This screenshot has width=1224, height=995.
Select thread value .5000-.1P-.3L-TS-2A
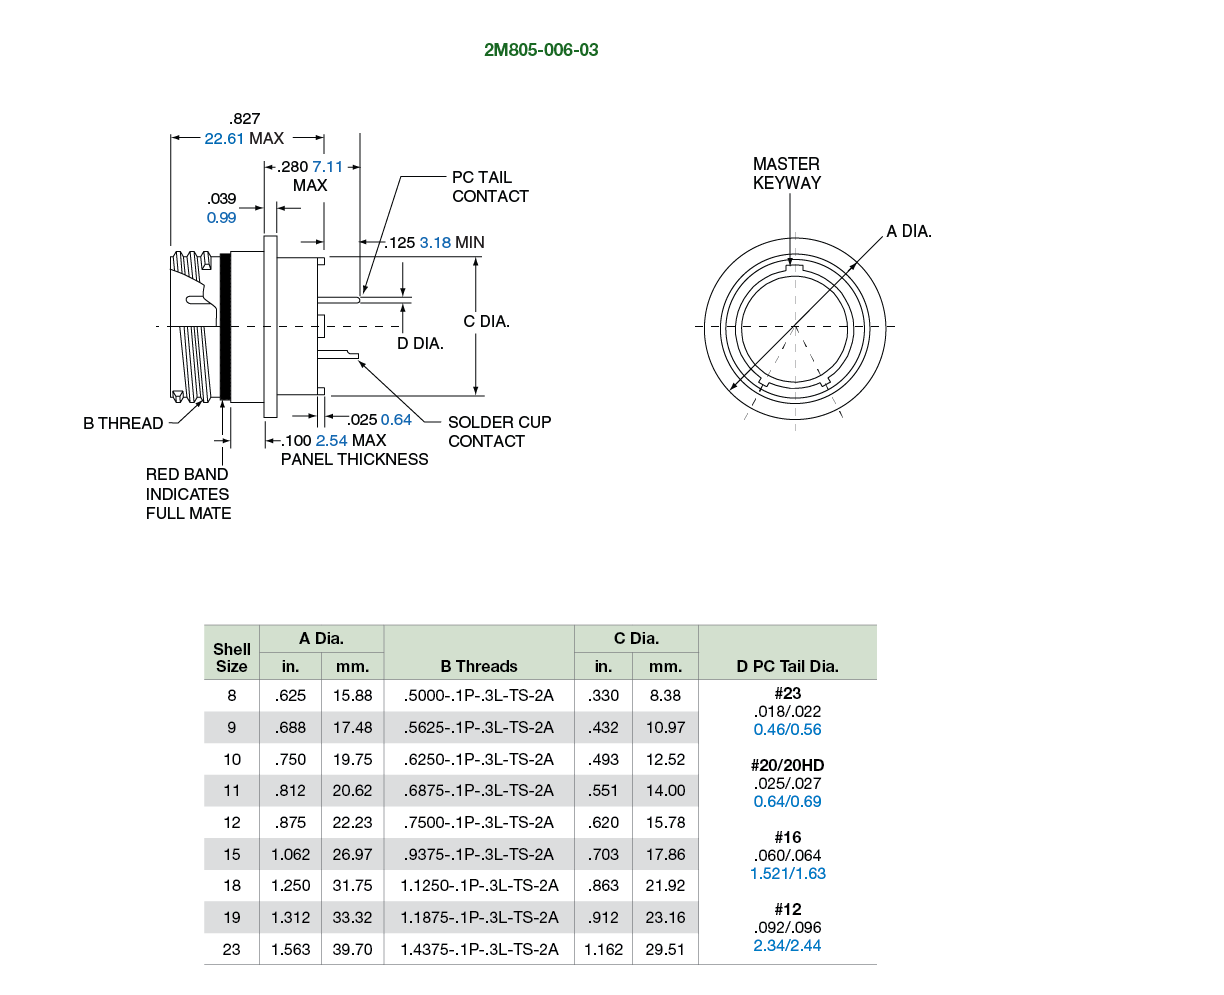pyautogui.click(x=479, y=695)
